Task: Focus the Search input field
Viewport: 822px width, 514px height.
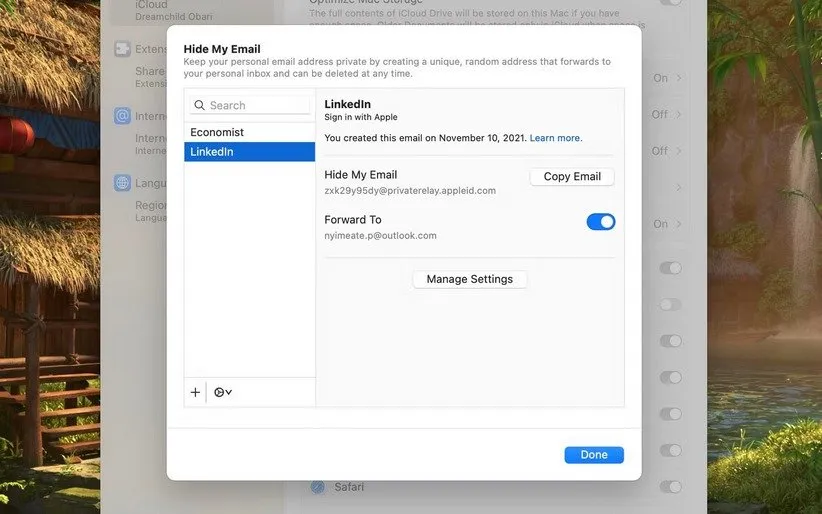Action: (x=256, y=105)
